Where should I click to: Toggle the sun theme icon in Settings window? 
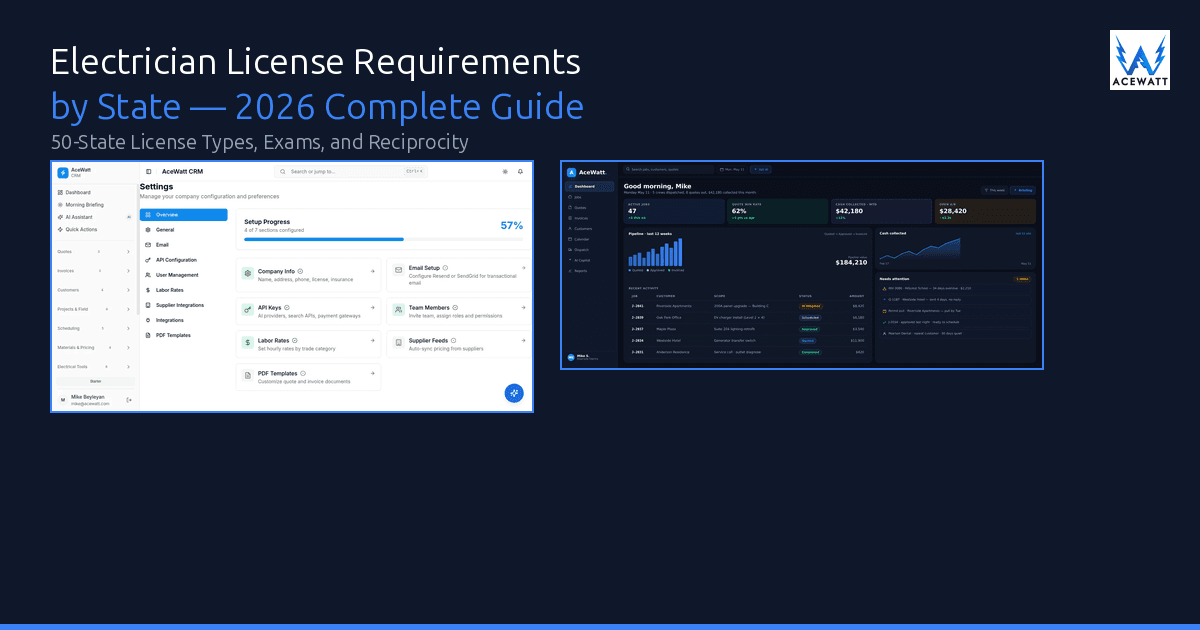point(505,172)
